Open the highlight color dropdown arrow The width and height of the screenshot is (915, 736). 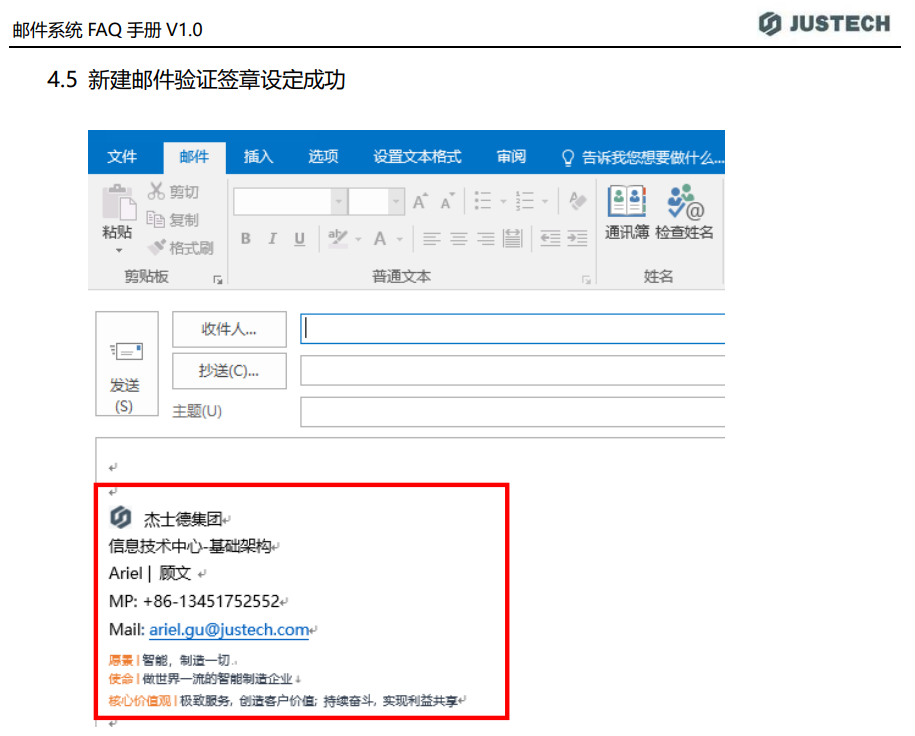click(358, 239)
